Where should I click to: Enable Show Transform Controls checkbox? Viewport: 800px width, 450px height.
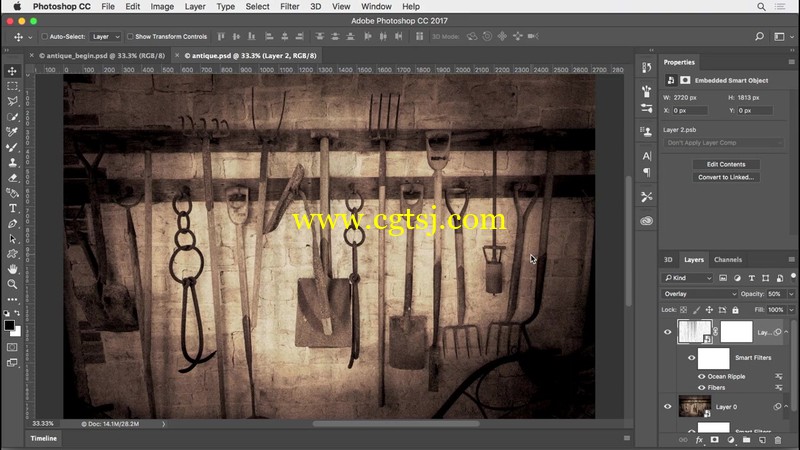coord(130,36)
